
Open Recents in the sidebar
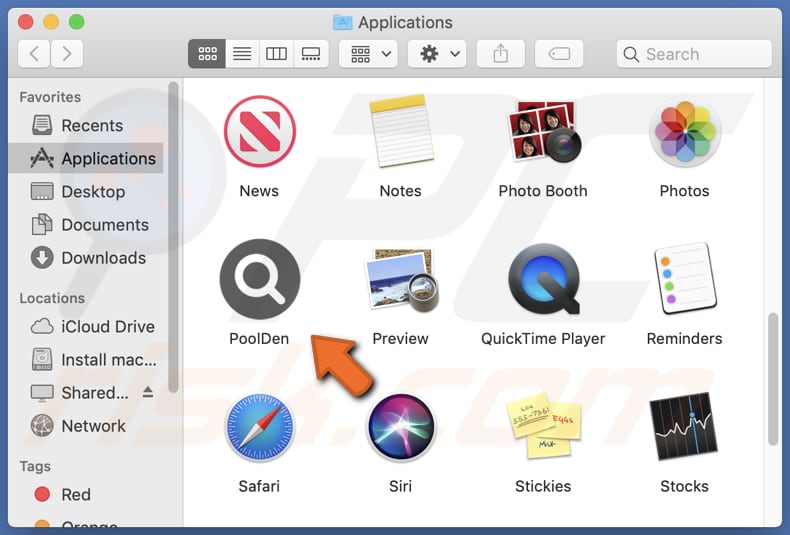[86, 125]
